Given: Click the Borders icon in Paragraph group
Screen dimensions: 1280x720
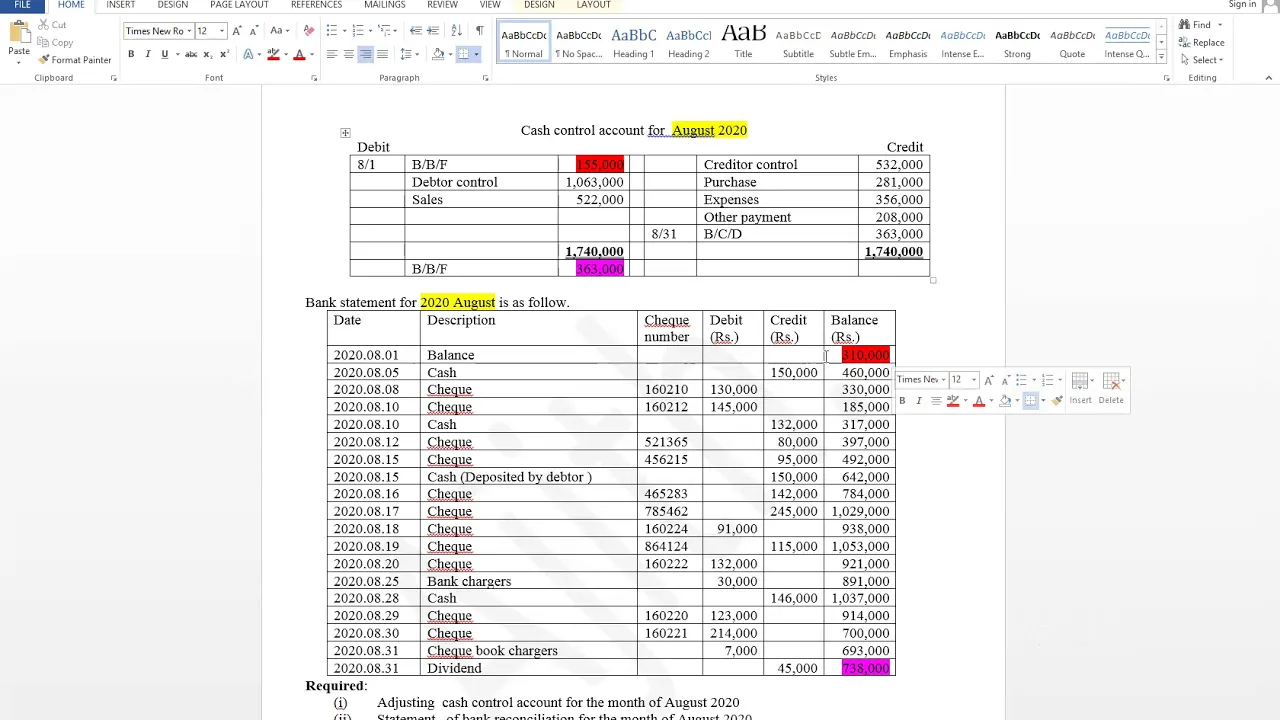Looking at the screenshot, I should (x=463, y=54).
